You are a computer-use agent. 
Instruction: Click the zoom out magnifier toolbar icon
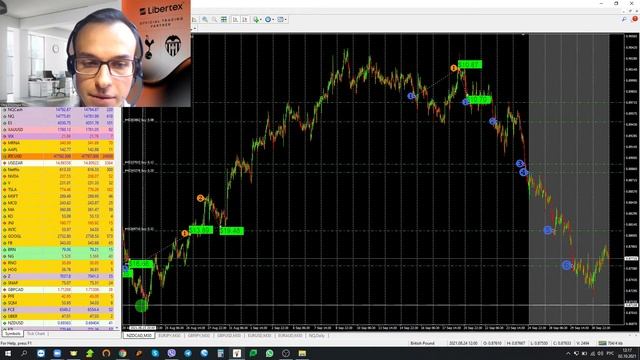tap(214, 19)
